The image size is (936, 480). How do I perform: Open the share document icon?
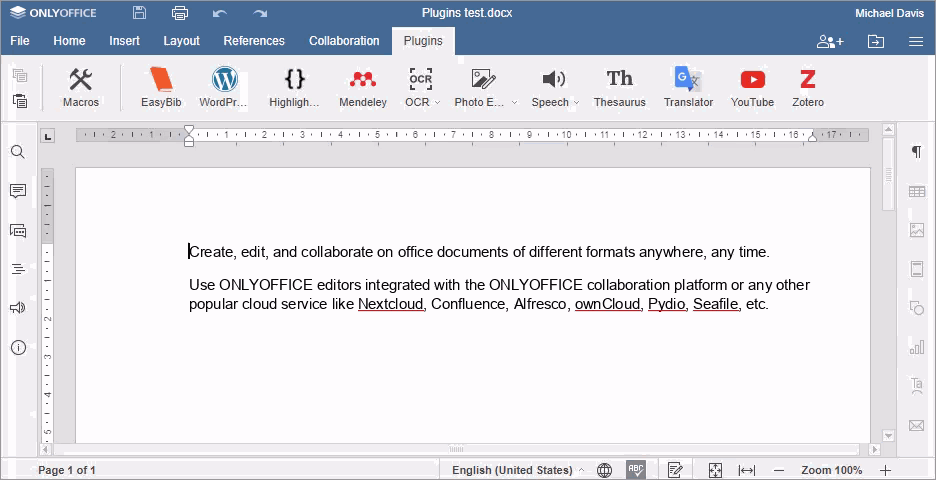[x=830, y=41]
